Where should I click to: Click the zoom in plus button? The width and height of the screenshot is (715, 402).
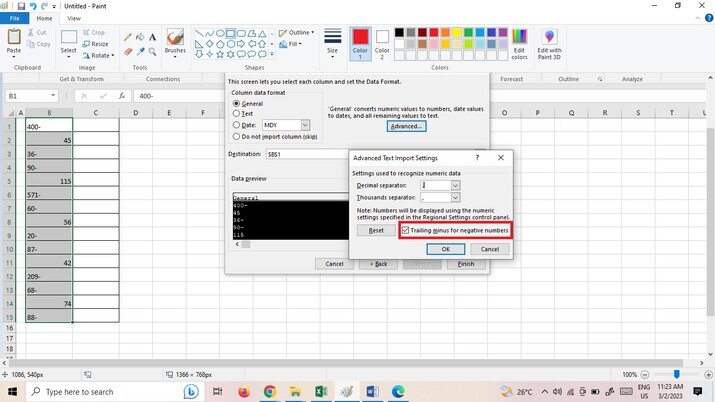pos(708,375)
